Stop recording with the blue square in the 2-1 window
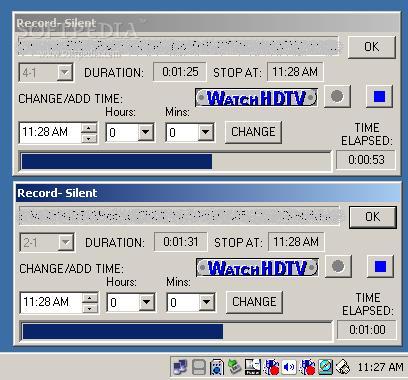This screenshot has width=408, height=380. pos(380,266)
